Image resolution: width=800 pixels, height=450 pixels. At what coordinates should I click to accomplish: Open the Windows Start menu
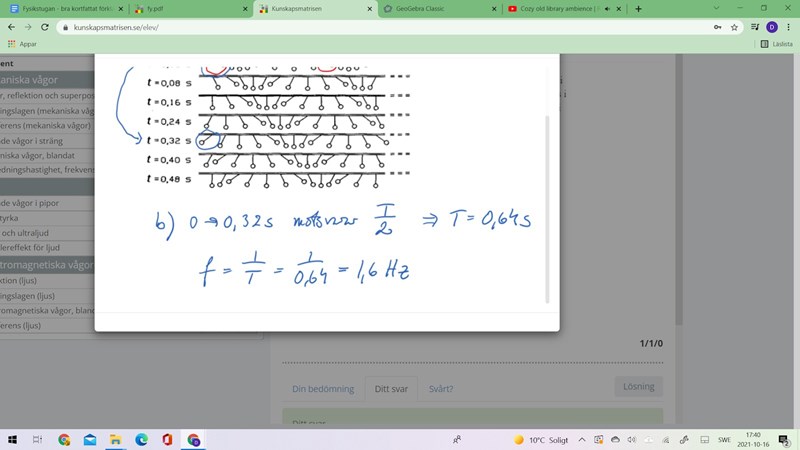(x=14, y=439)
